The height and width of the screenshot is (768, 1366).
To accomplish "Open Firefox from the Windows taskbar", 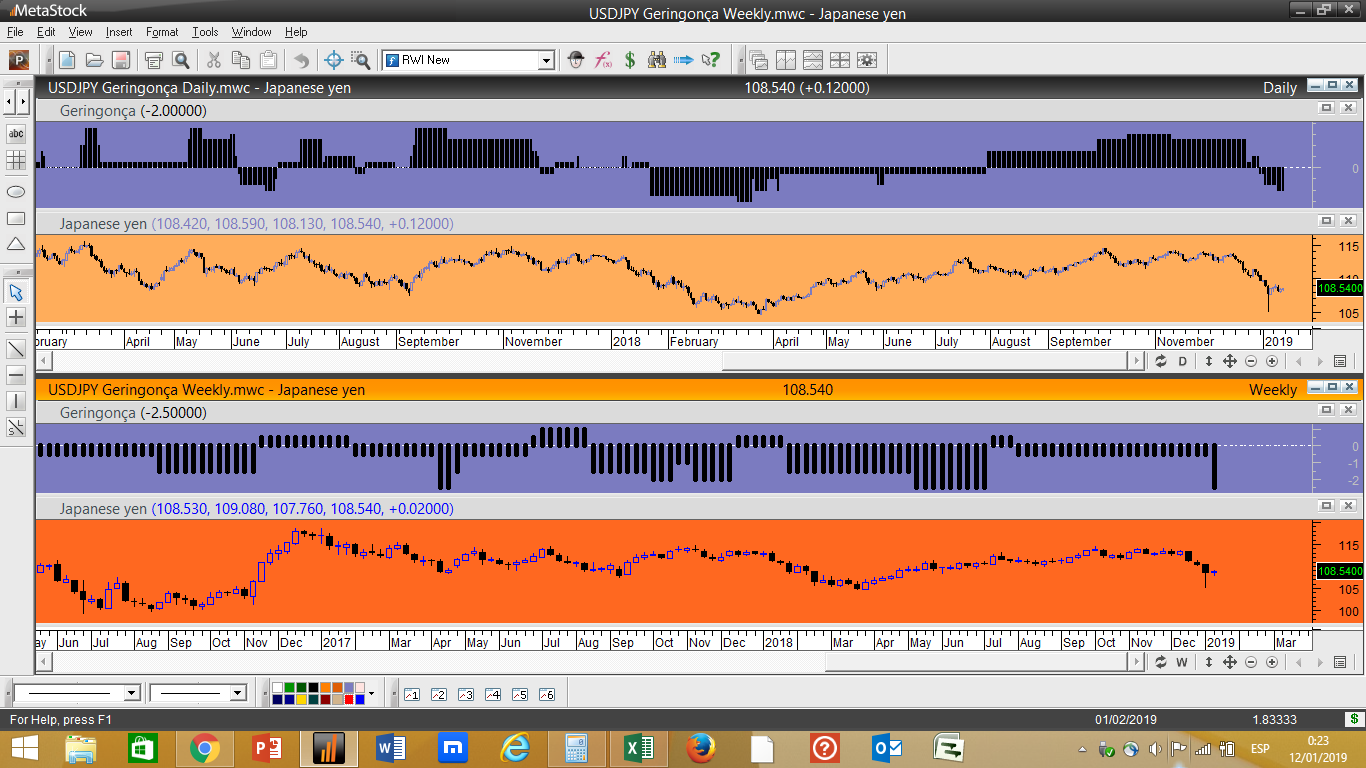I will 701,748.
